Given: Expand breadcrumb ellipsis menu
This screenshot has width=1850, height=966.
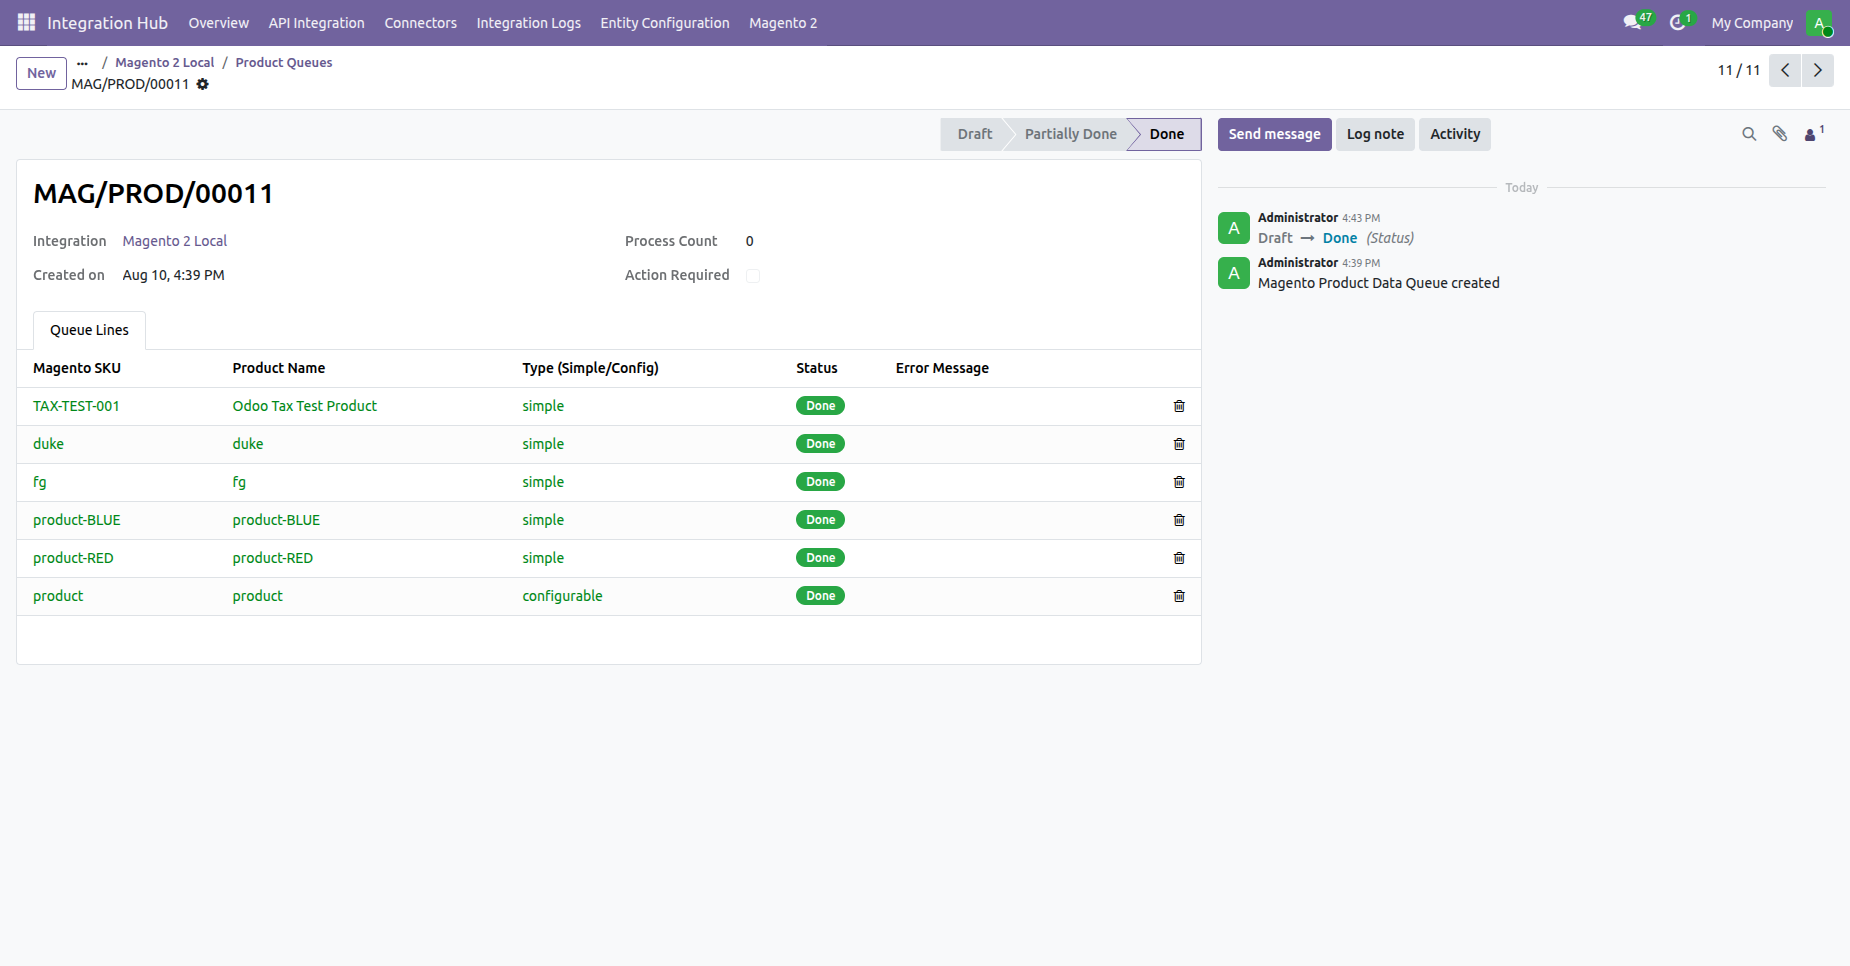Looking at the screenshot, I should [82, 63].
